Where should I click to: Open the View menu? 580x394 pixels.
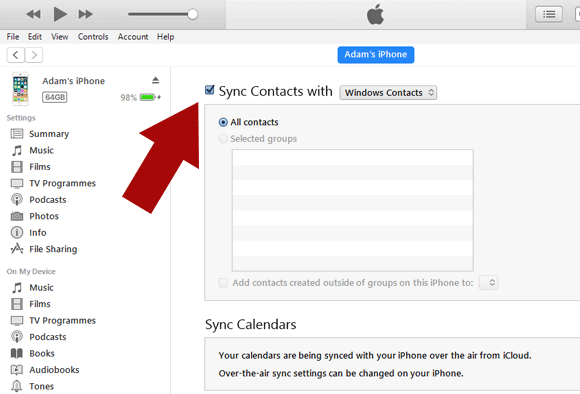(x=60, y=37)
